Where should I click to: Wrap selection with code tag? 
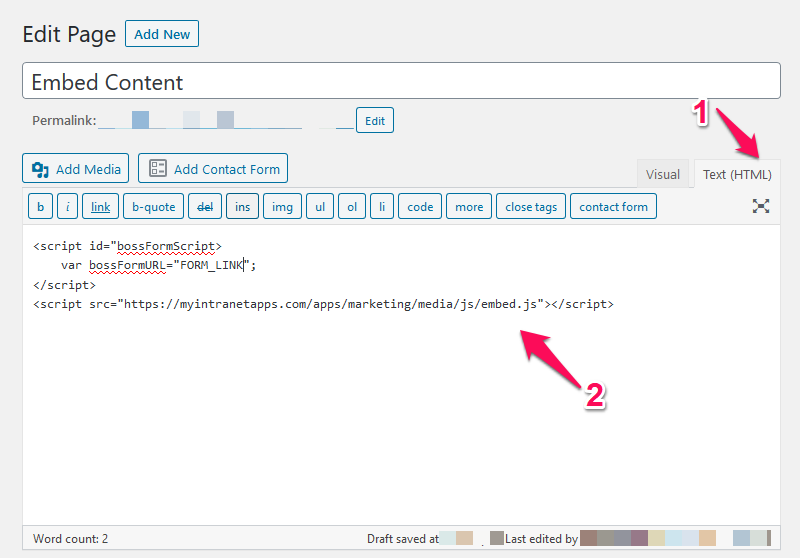pos(420,207)
